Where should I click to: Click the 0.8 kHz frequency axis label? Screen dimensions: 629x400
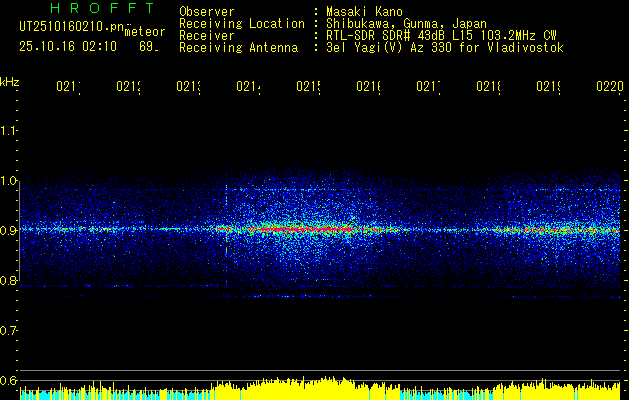pyautogui.click(x=8, y=280)
